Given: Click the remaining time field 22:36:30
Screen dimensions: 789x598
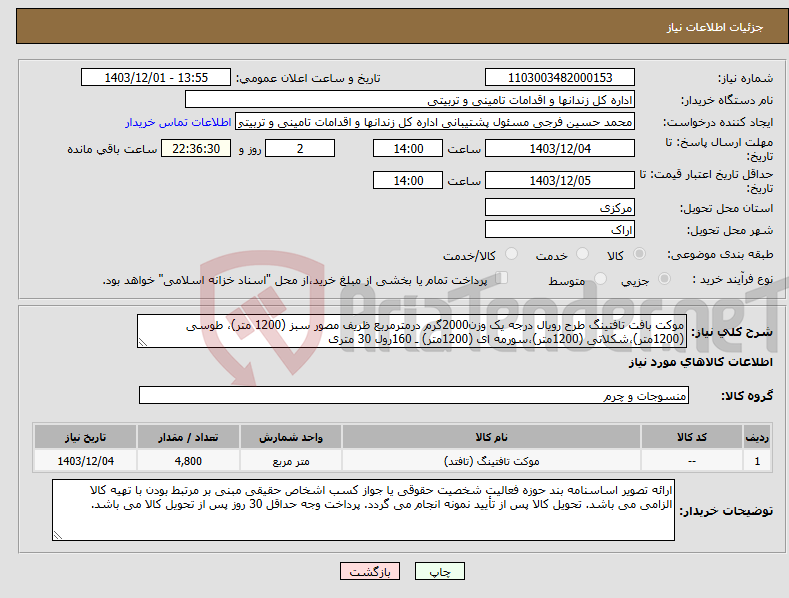Looking at the screenshot, I should (196, 148).
